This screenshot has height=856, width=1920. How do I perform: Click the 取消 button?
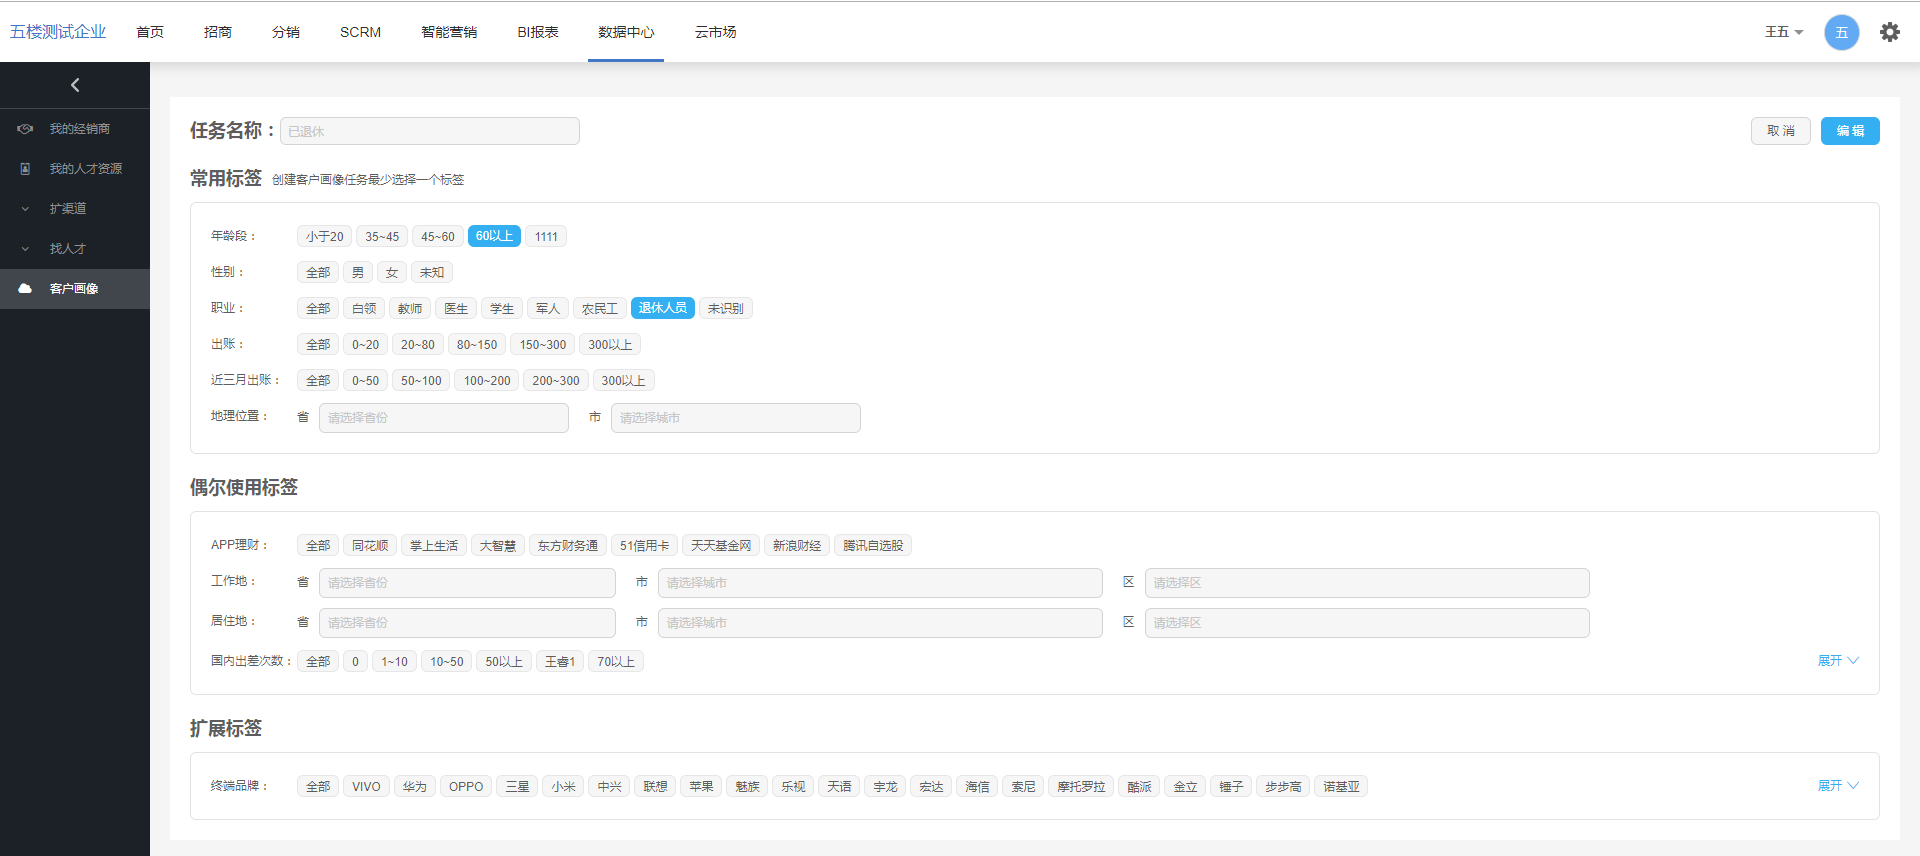[1780, 131]
